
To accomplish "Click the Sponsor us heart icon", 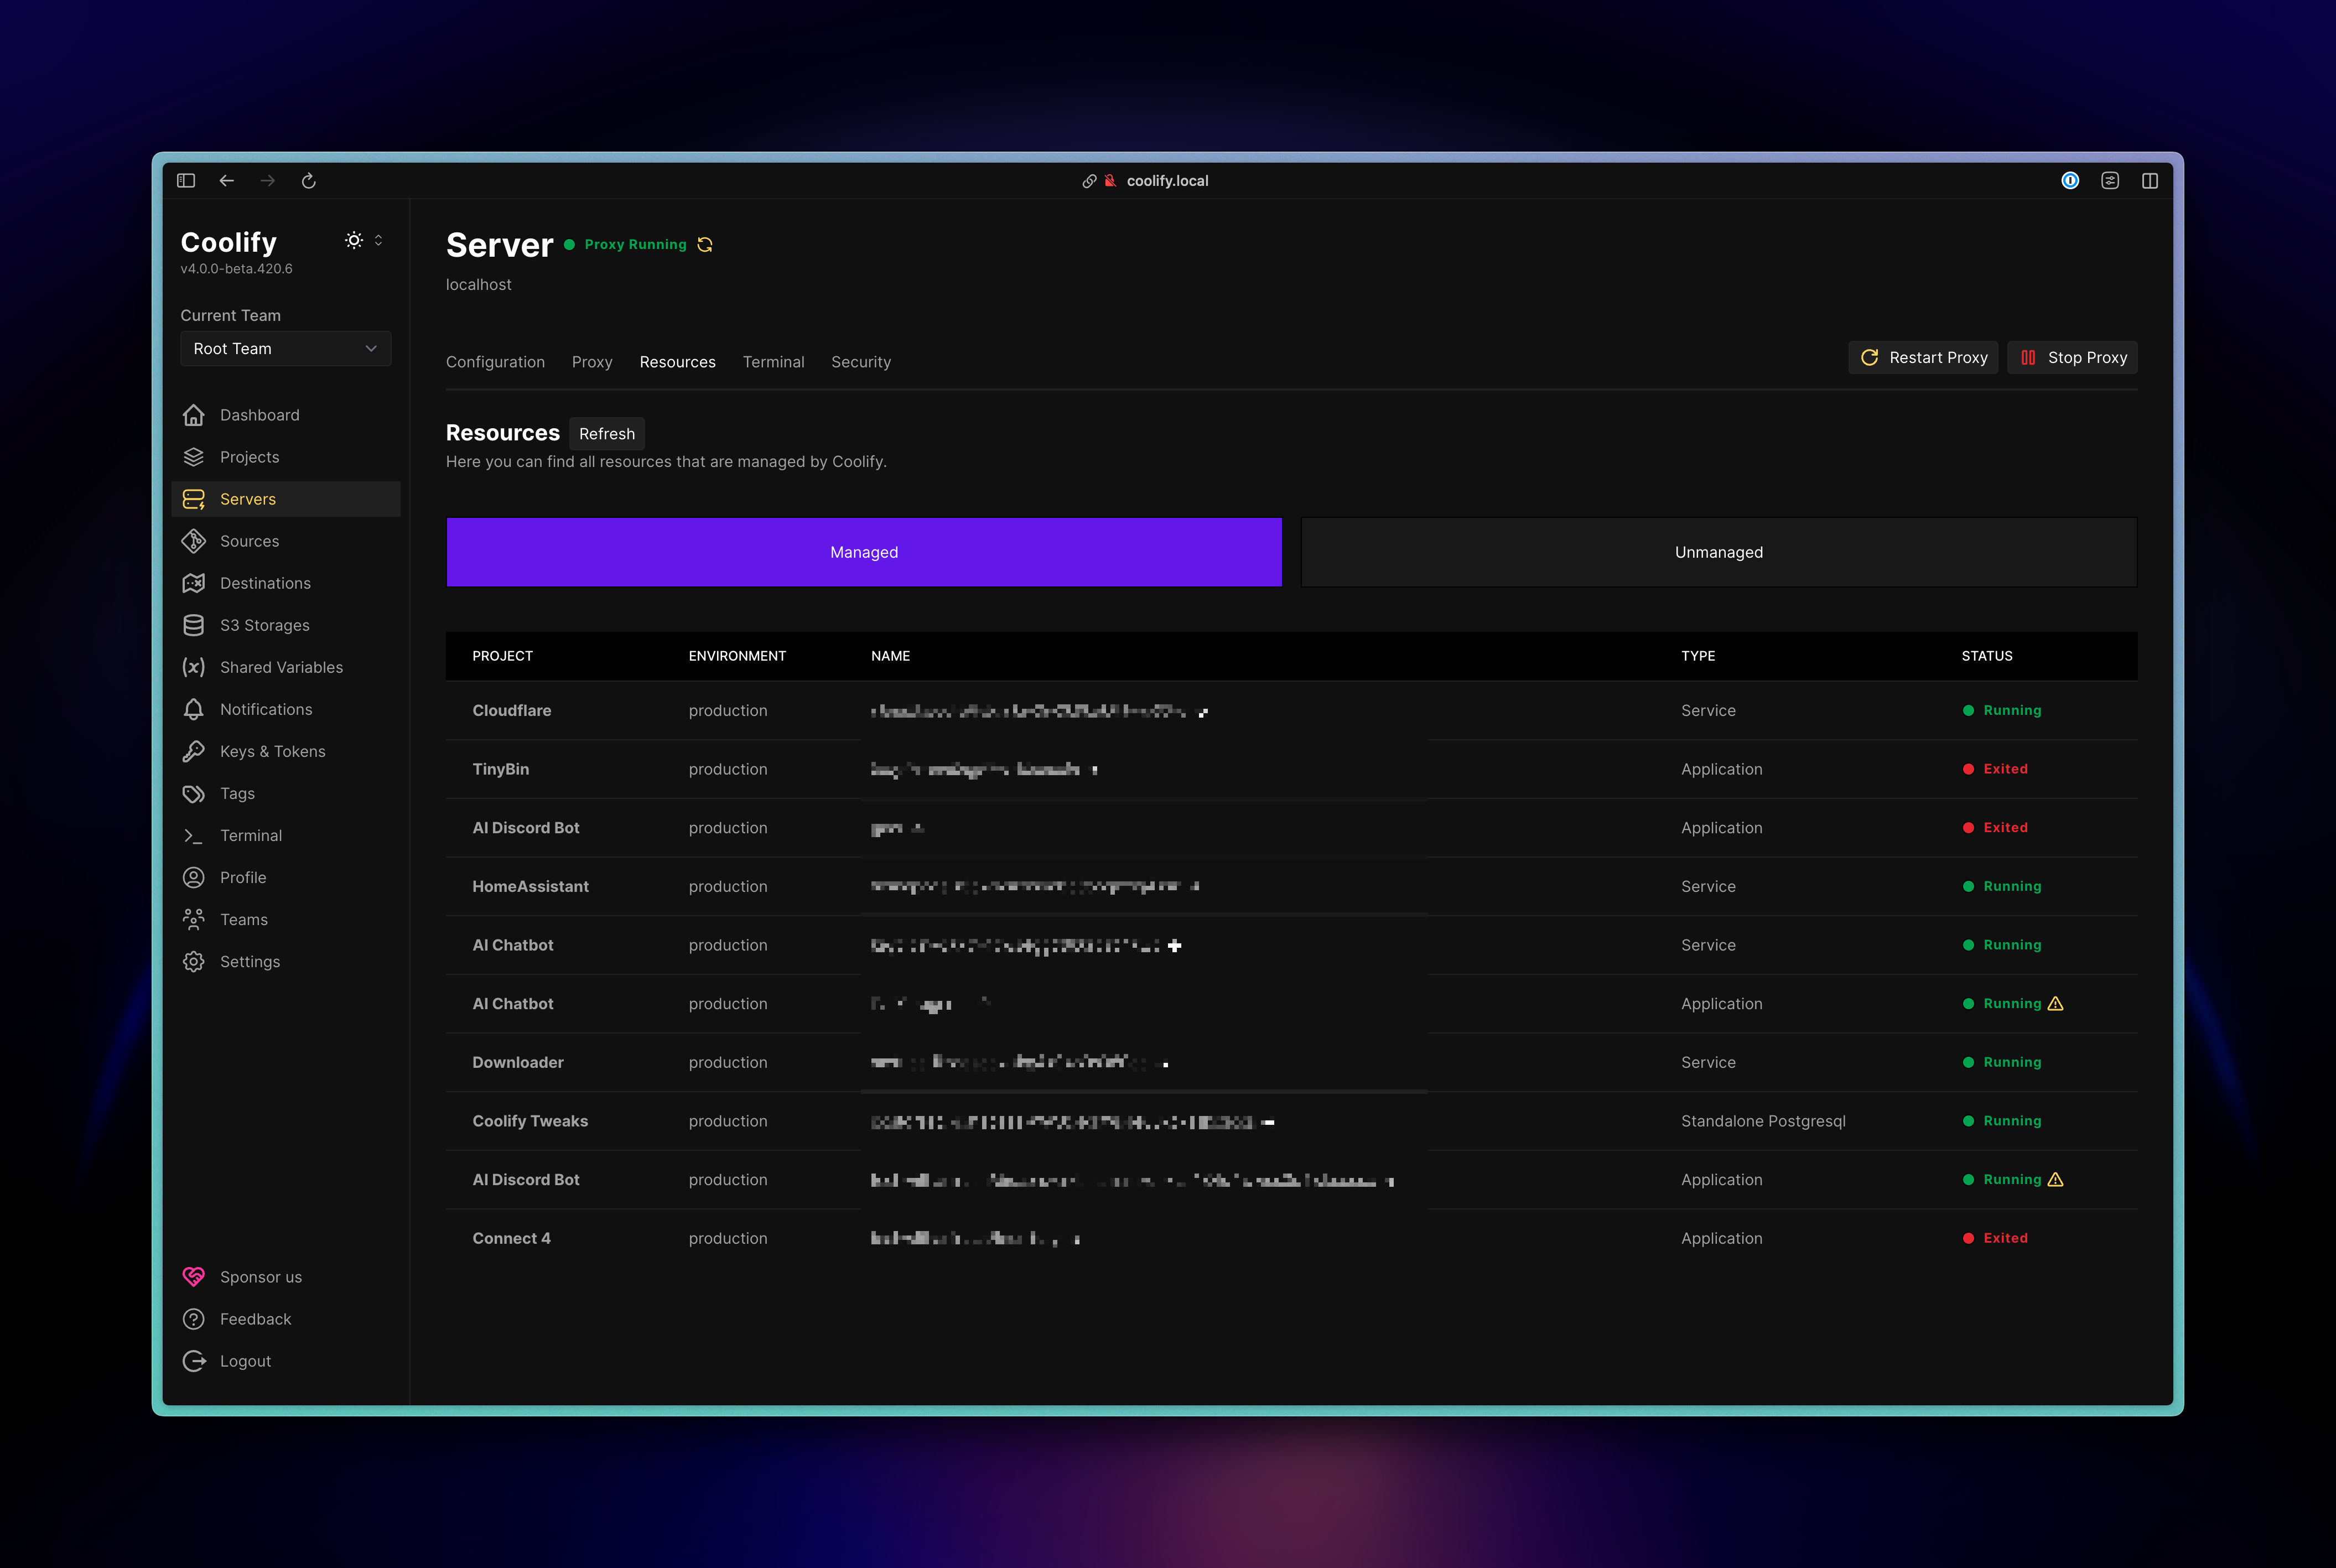I will (194, 1277).
